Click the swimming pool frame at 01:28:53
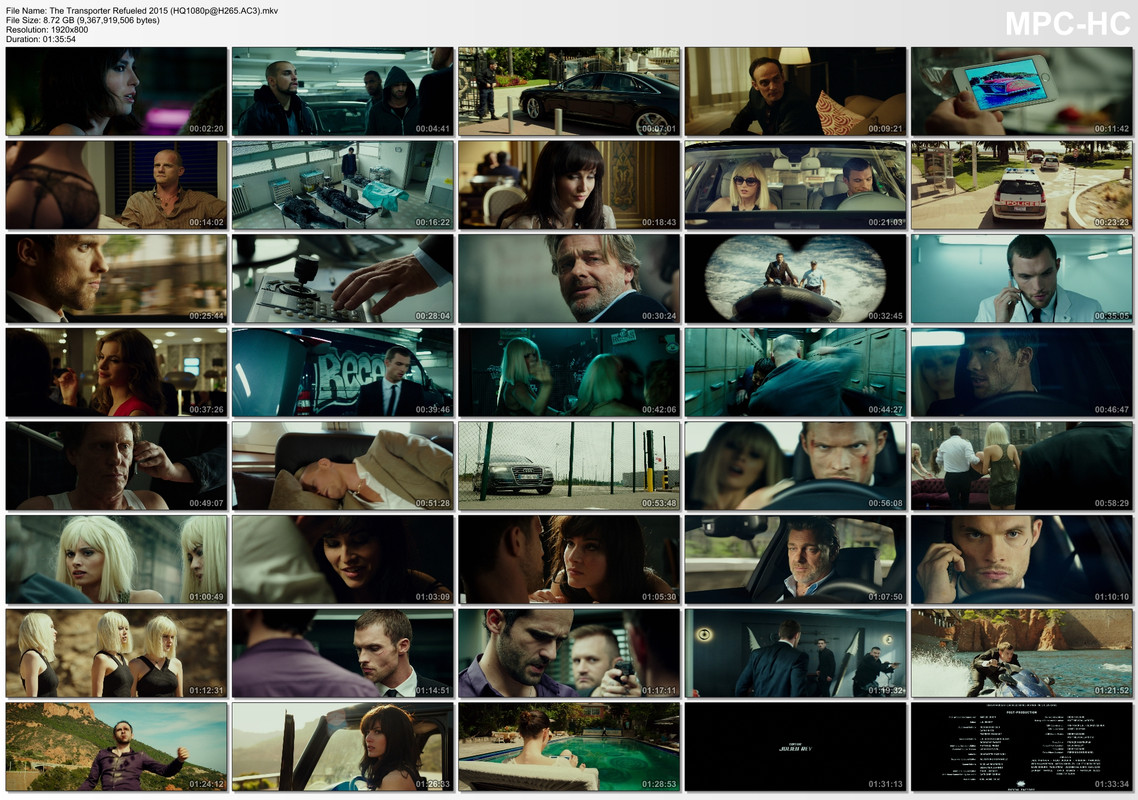 pos(569,747)
